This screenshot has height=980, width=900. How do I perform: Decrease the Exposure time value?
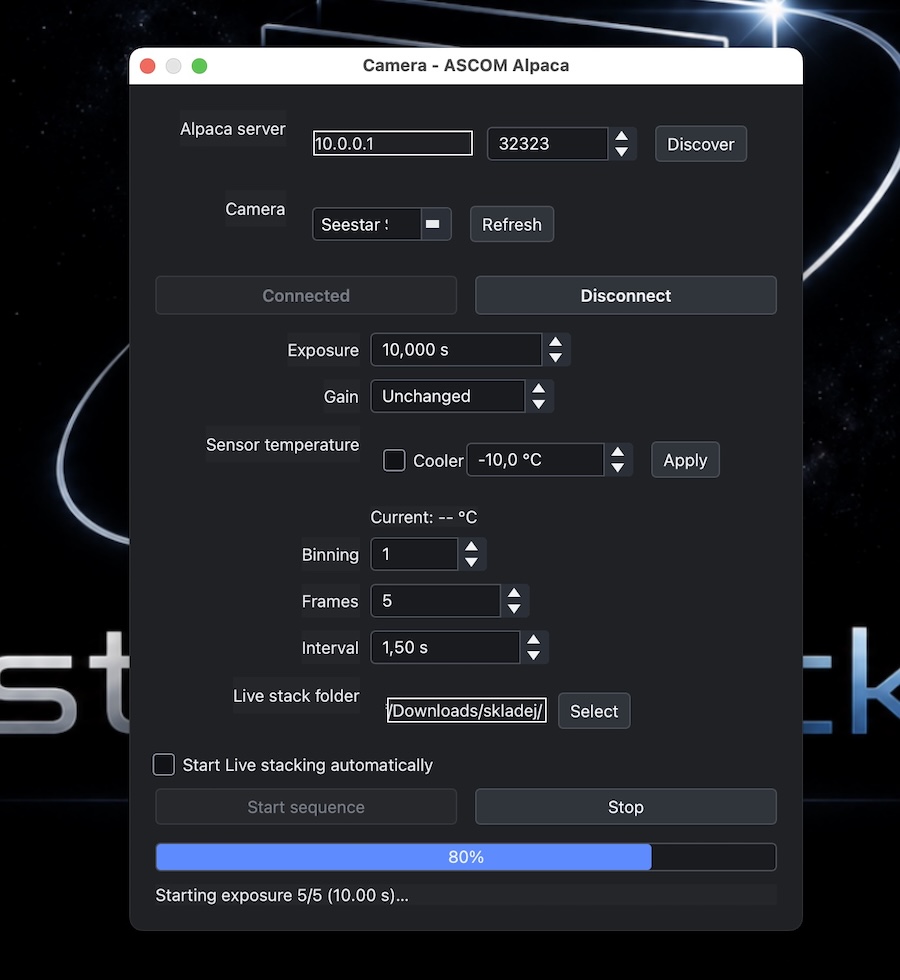555,358
